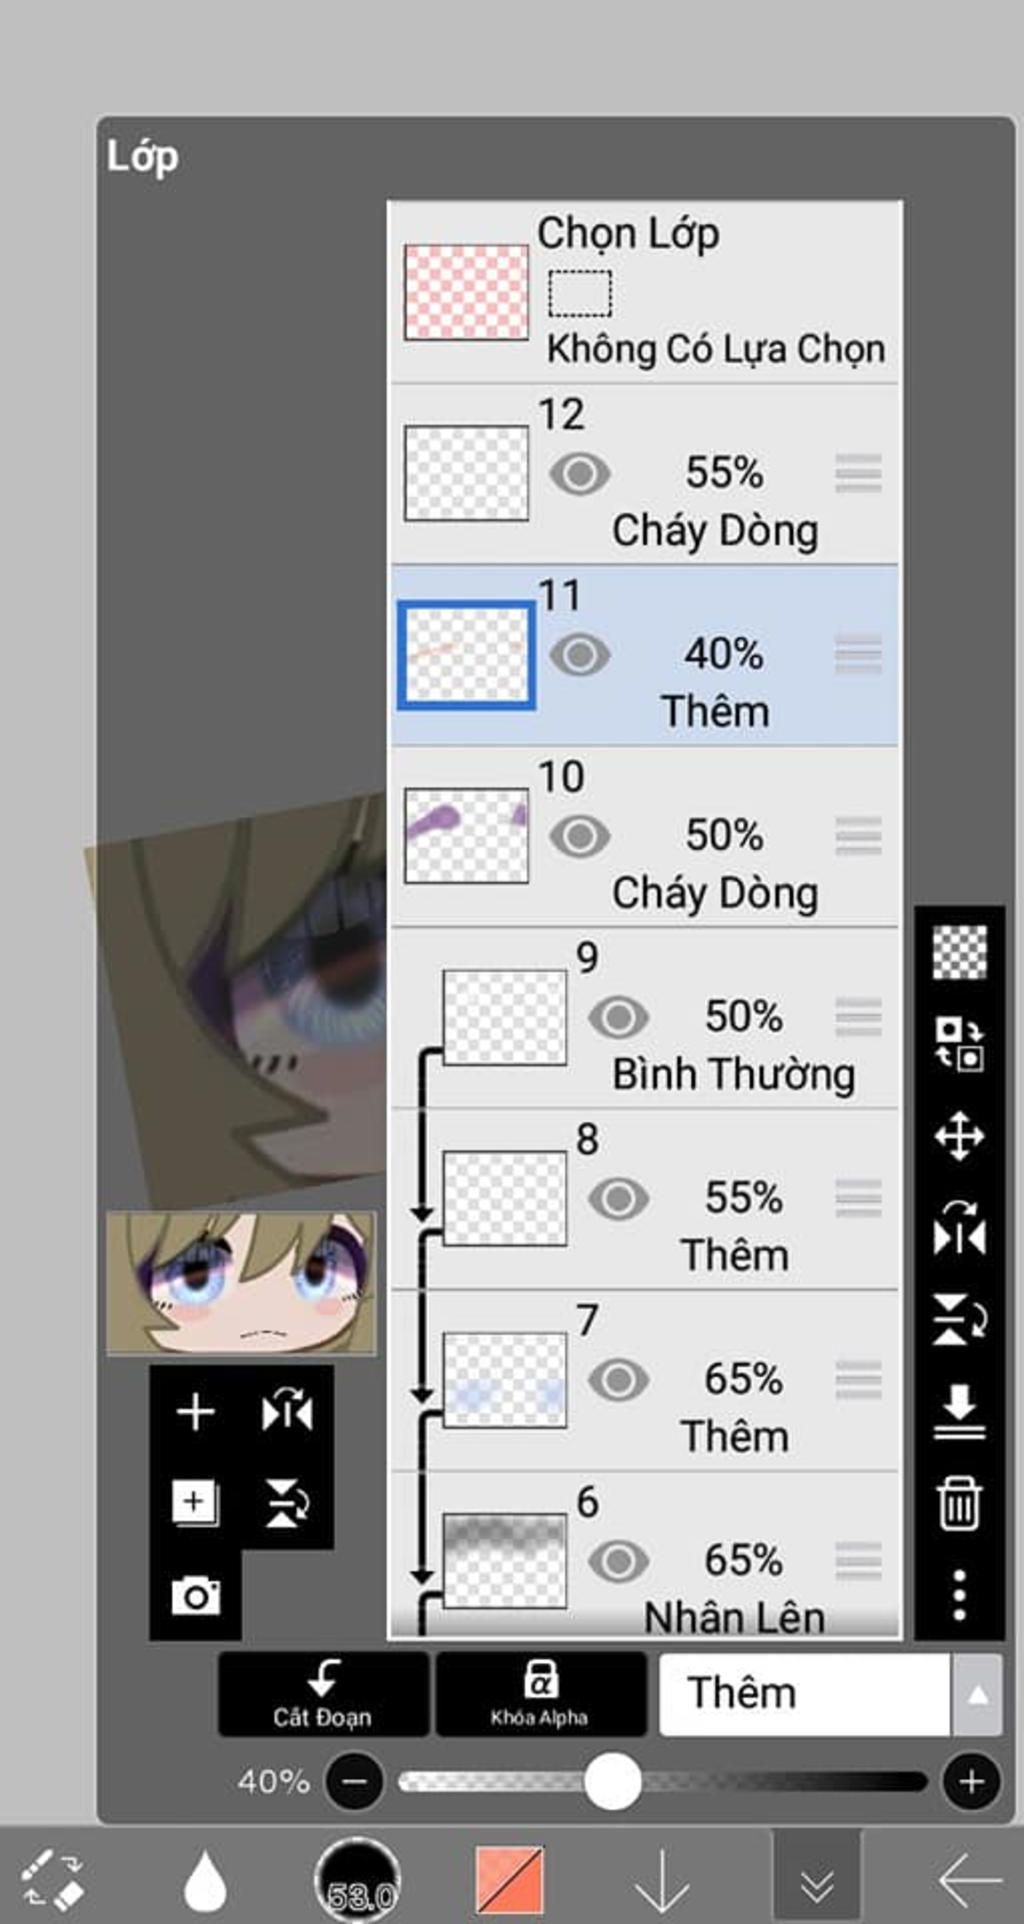1024x1924 pixels.
Task: Open the Thêm blend mode dropdown
Action: [x=804, y=1694]
